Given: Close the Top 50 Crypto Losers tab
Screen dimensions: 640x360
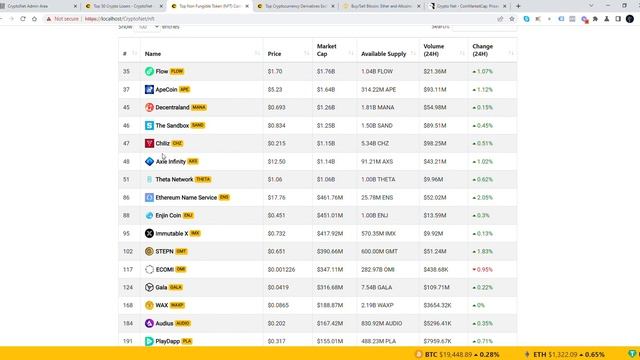Looking at the screenshot, I should pos(161,6).
